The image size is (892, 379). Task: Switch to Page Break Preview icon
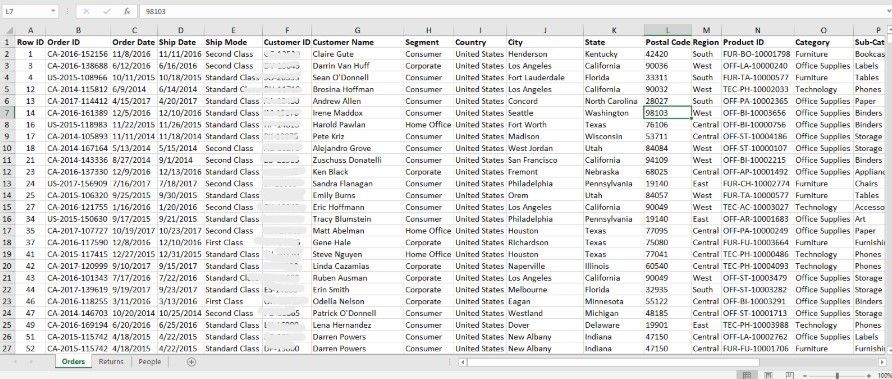pos(790,376)
